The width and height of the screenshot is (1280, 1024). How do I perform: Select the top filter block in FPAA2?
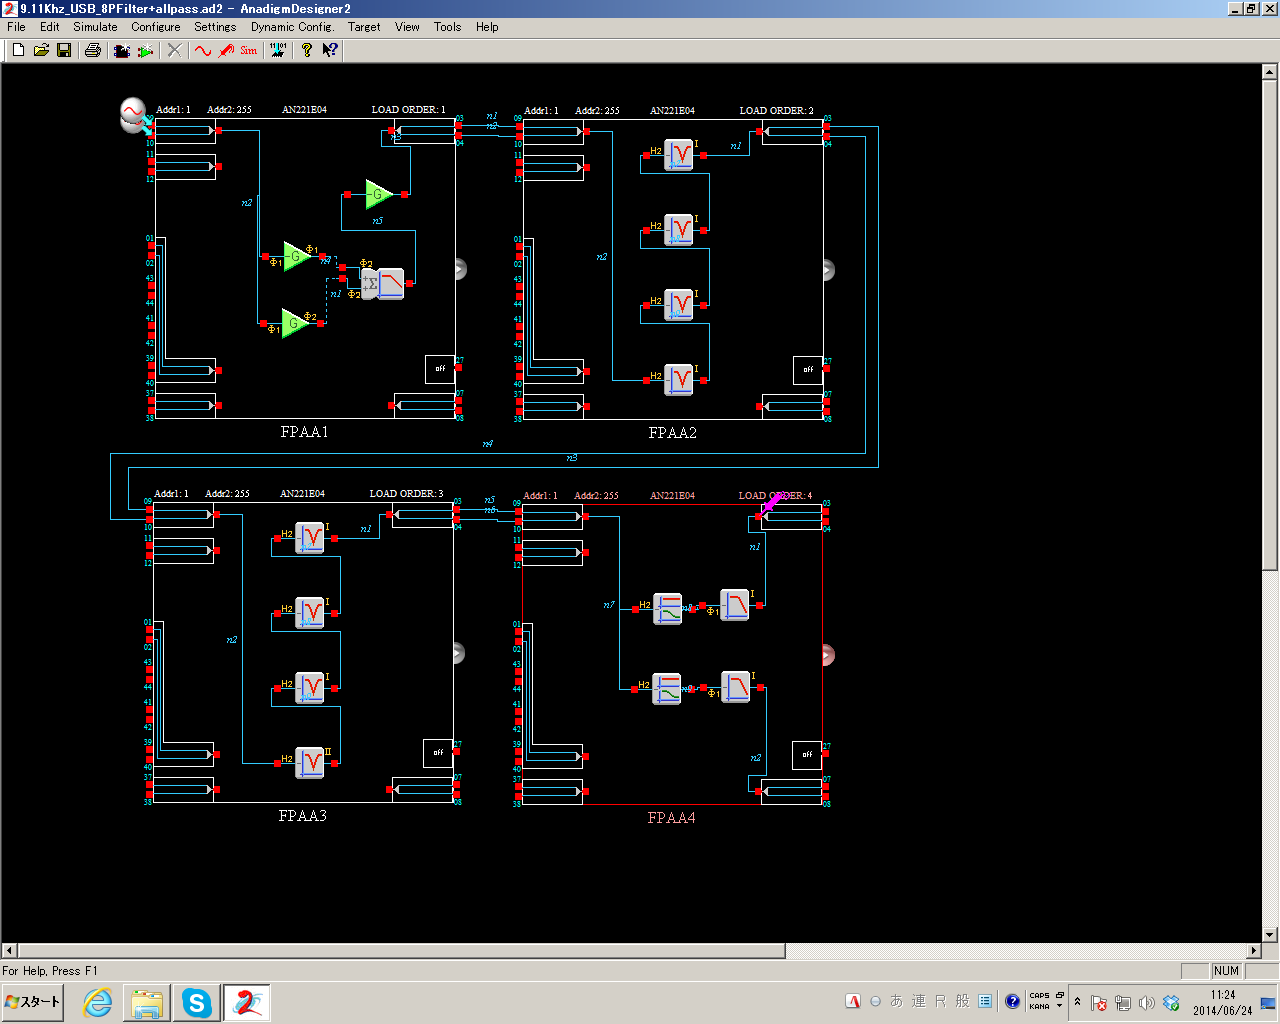click(x=680, y=155)
